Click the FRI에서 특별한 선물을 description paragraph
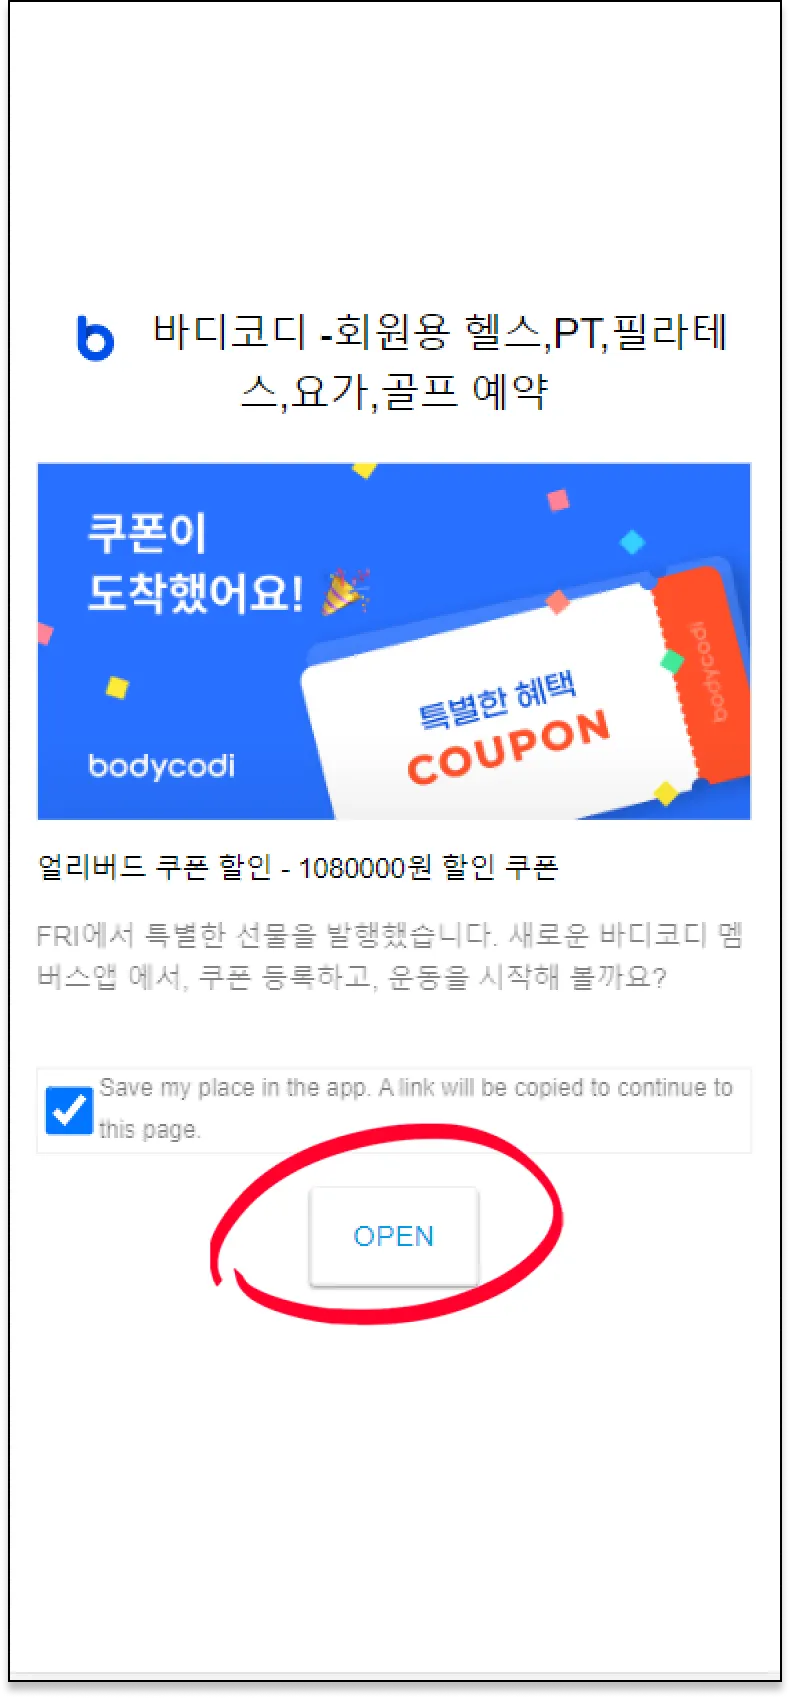 (x=390, y=956)
